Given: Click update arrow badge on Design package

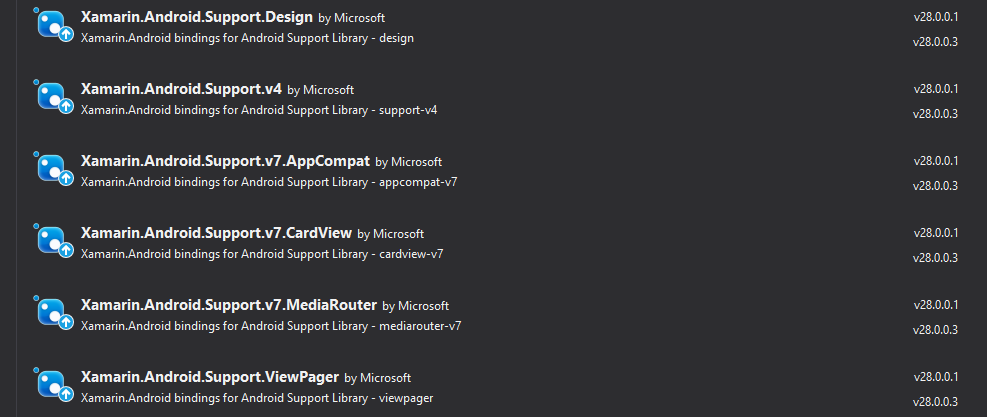Looking at the screenshot, I should (x=66, y=35).
